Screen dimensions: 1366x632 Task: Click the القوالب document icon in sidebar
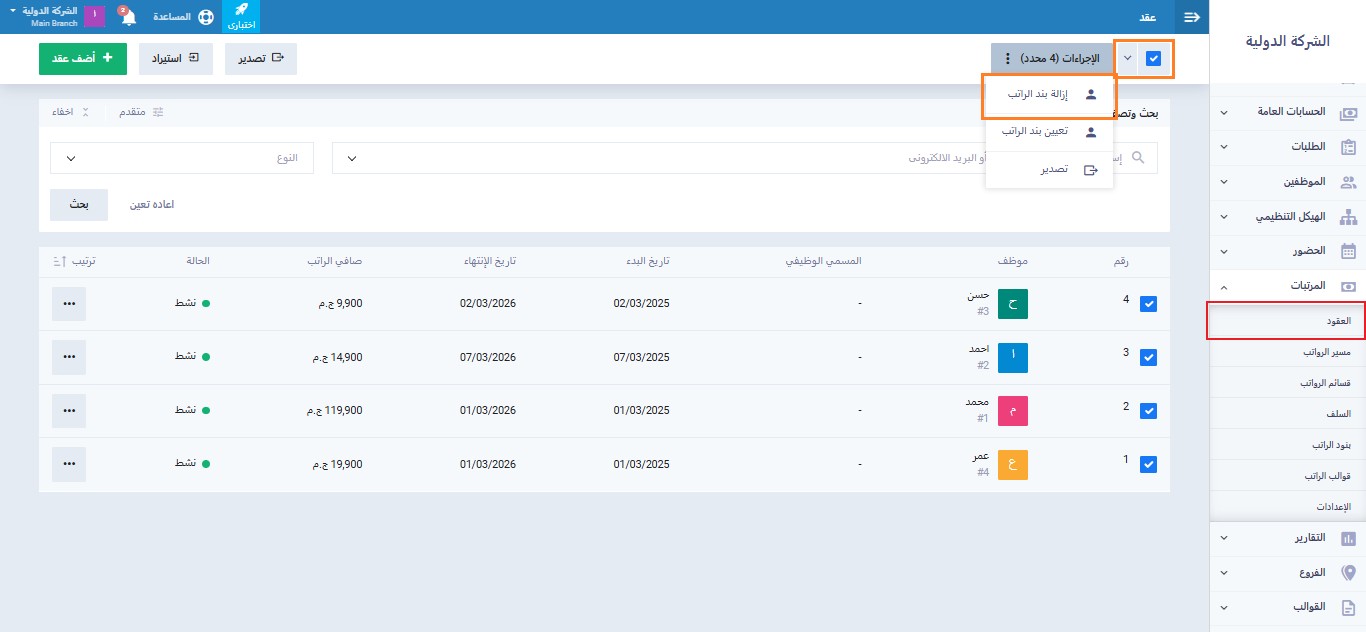pyautogui.click(x=1348, y=607)
